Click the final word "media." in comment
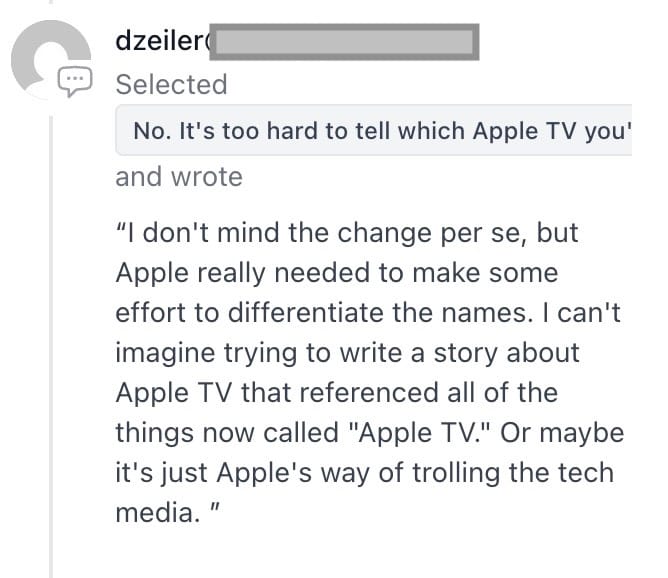This screenshot has height=578, width=668. 148,513
